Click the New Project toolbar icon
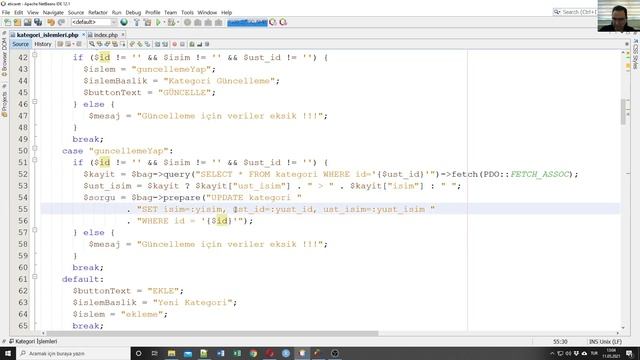The width and height of the screenshot is (640, 360). tap(17, 22)
